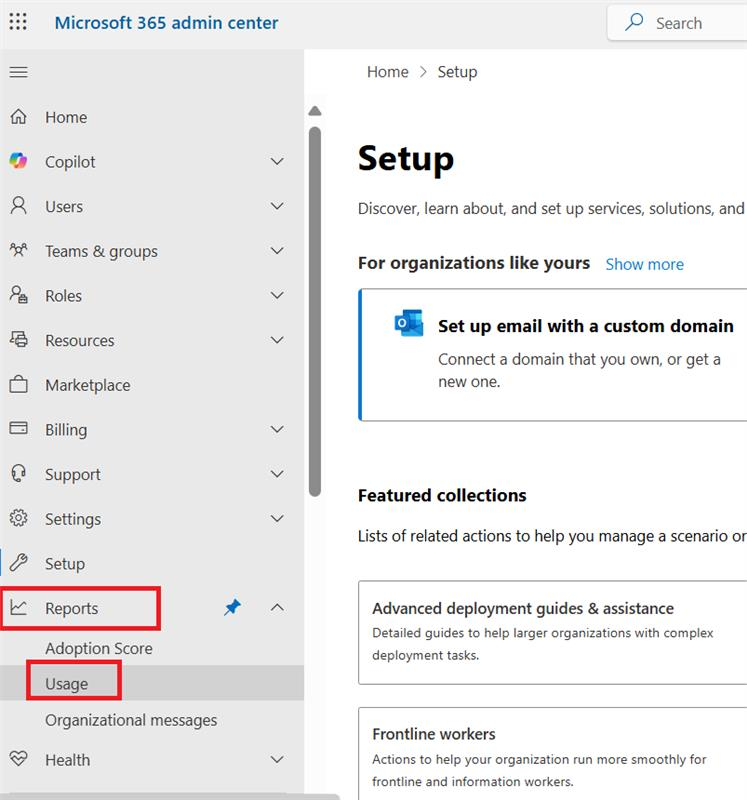Toggle the Teams & groups section open
Image resolution: width=747 pixels, height=800 pixels.
tap(277, 251)
